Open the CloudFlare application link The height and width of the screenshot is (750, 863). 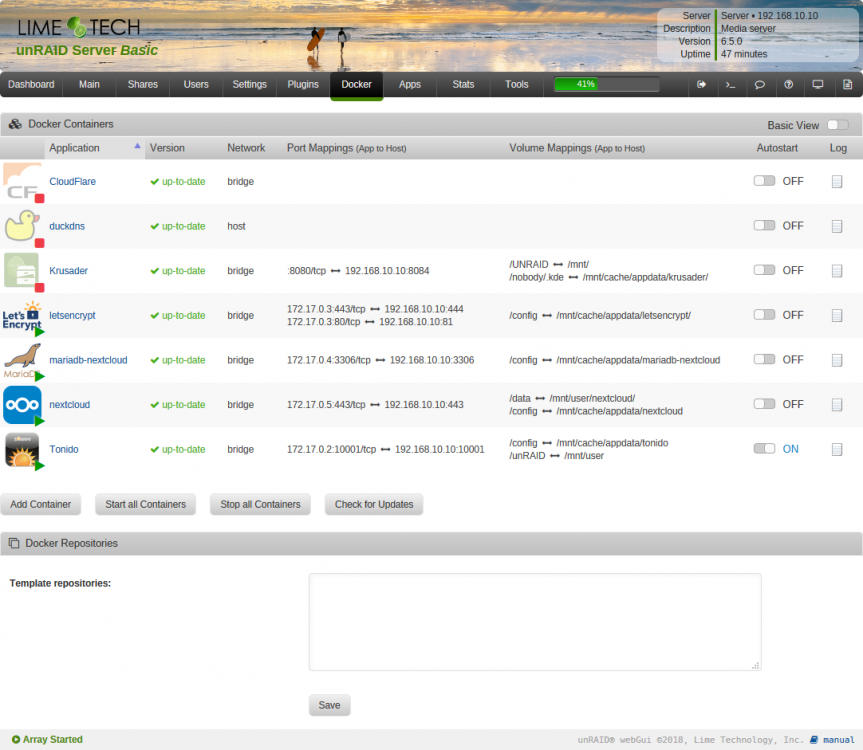coord(73,182)
